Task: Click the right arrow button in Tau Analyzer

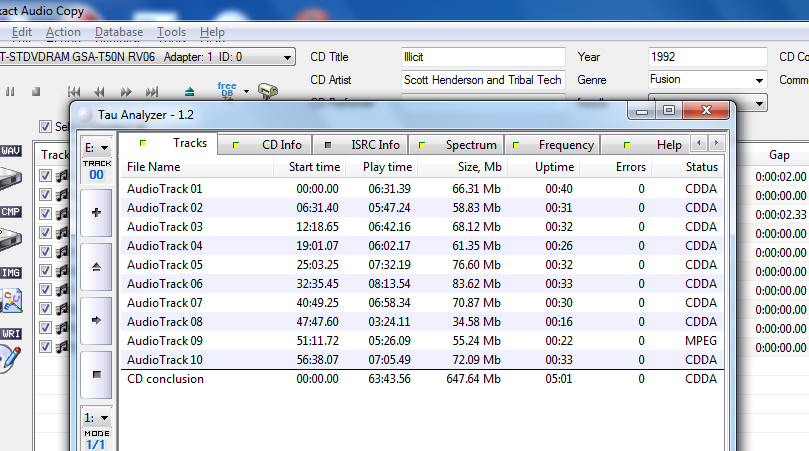Action: [x=96, y=320]
